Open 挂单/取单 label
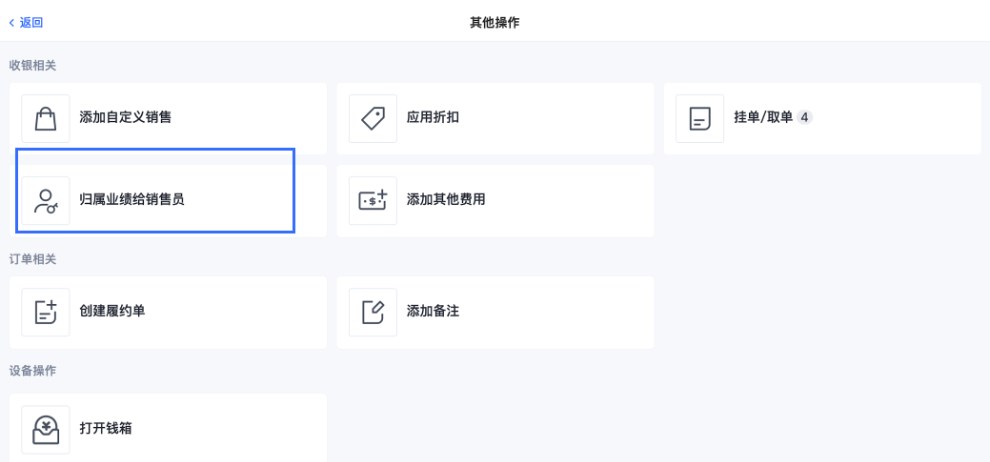 (763, 117)
